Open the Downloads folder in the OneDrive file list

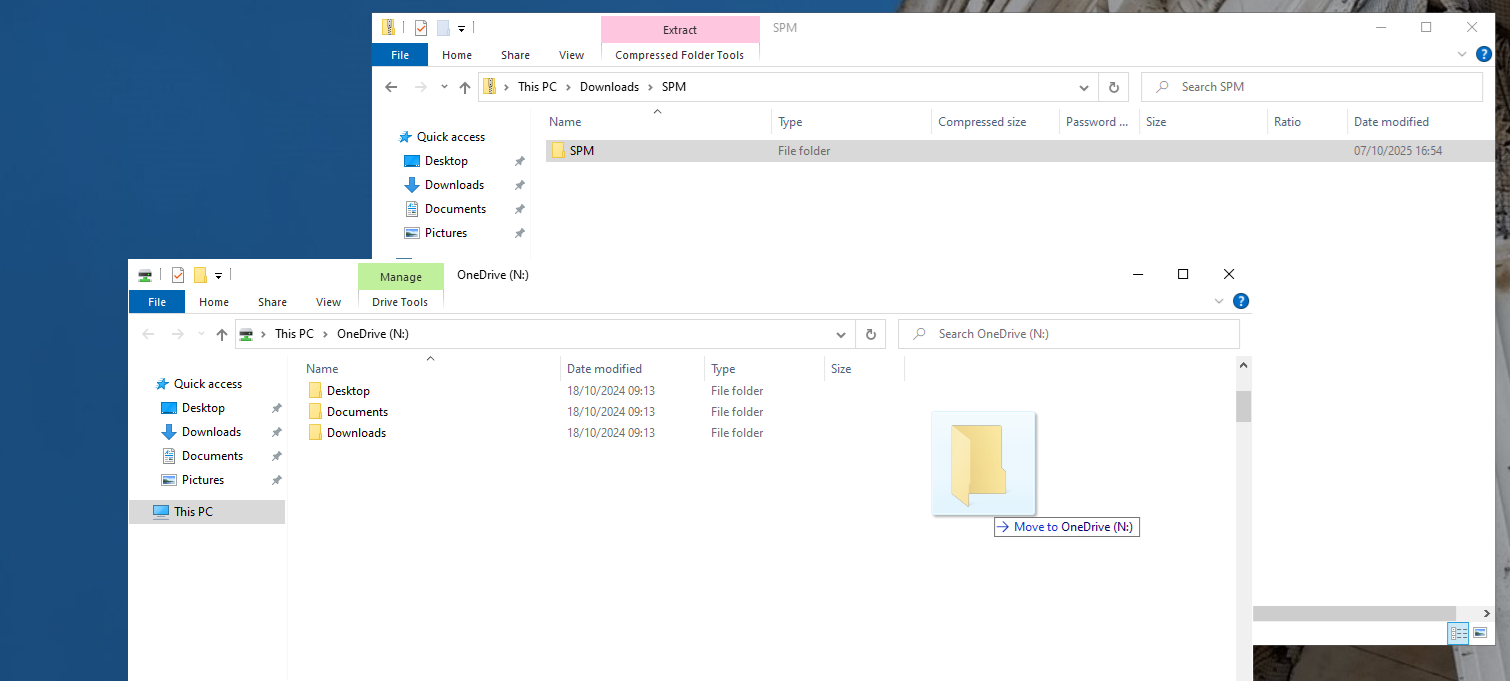coord(356,433)
